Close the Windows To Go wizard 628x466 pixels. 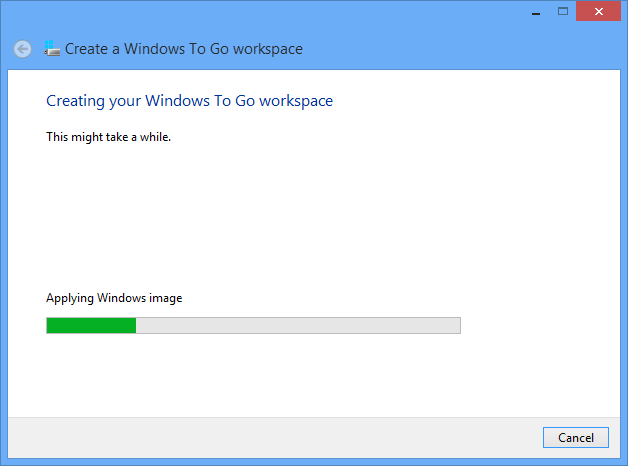[x=598, y=11]
